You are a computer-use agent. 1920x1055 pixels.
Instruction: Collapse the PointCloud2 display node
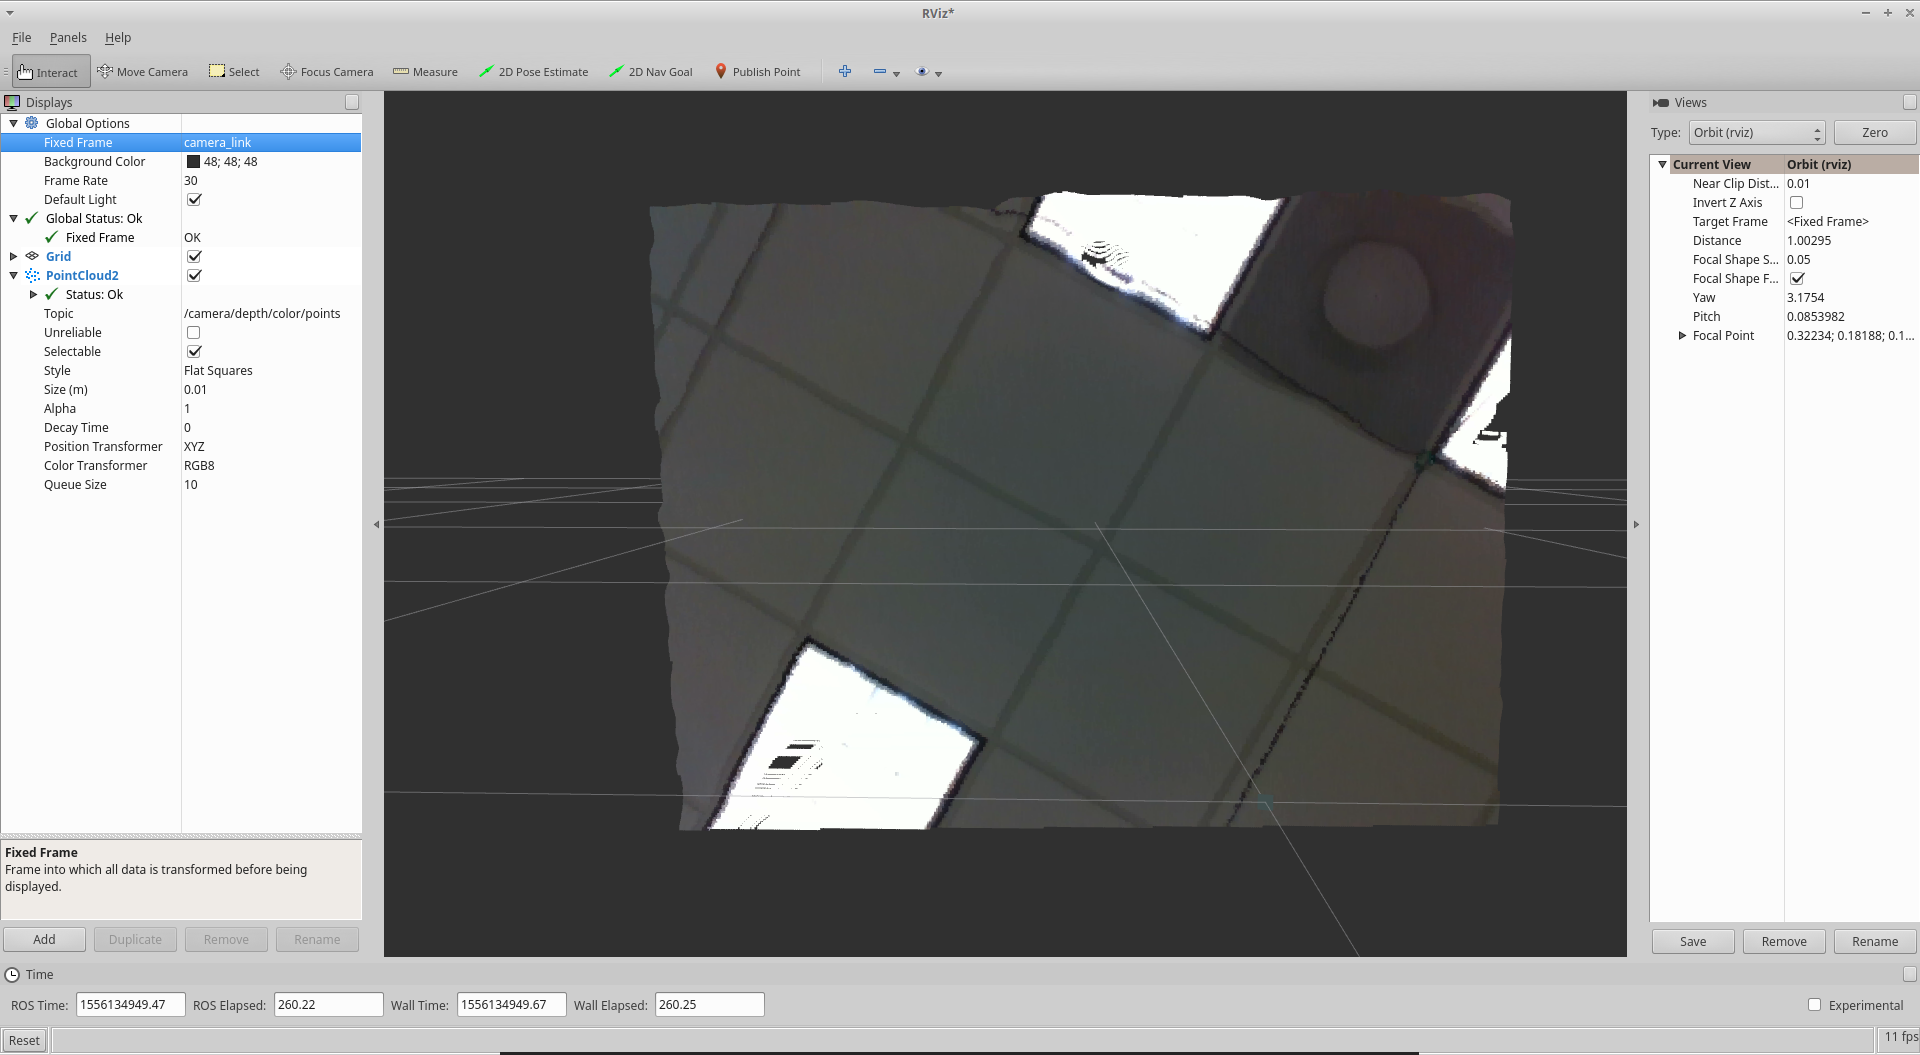click(13, 275)
